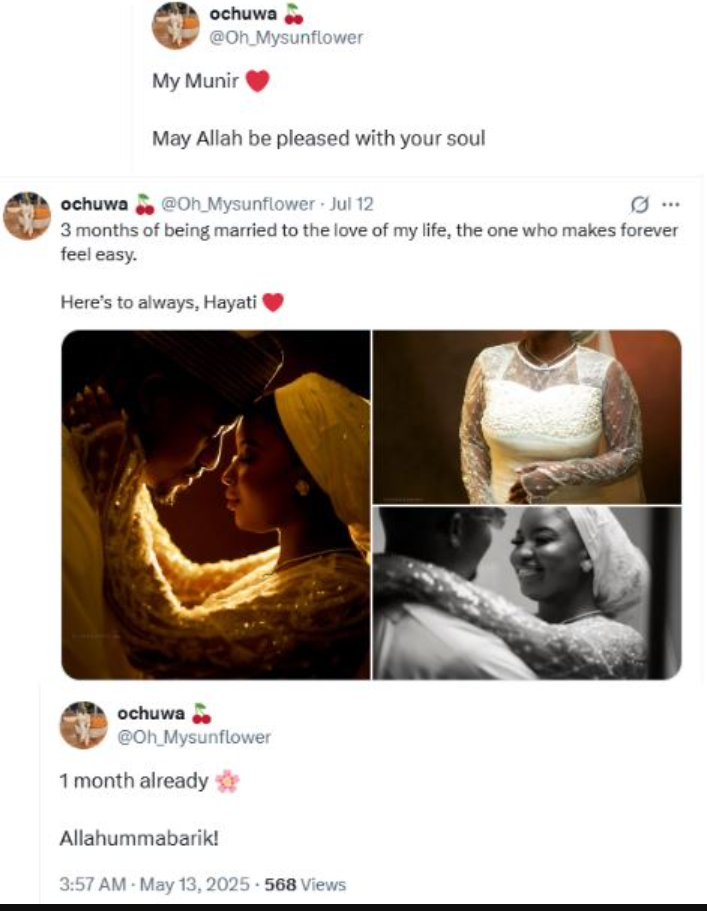Open the three-dot more options menu
This screenshot has height=911, width=707.
coord(670,204)
